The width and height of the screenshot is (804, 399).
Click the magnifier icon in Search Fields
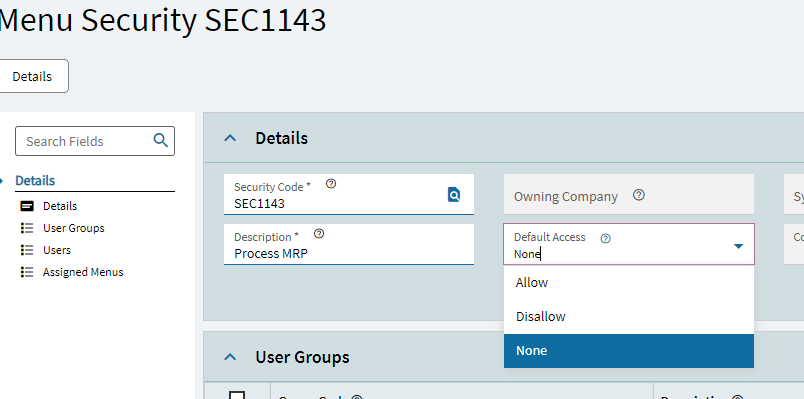(160, 141)
